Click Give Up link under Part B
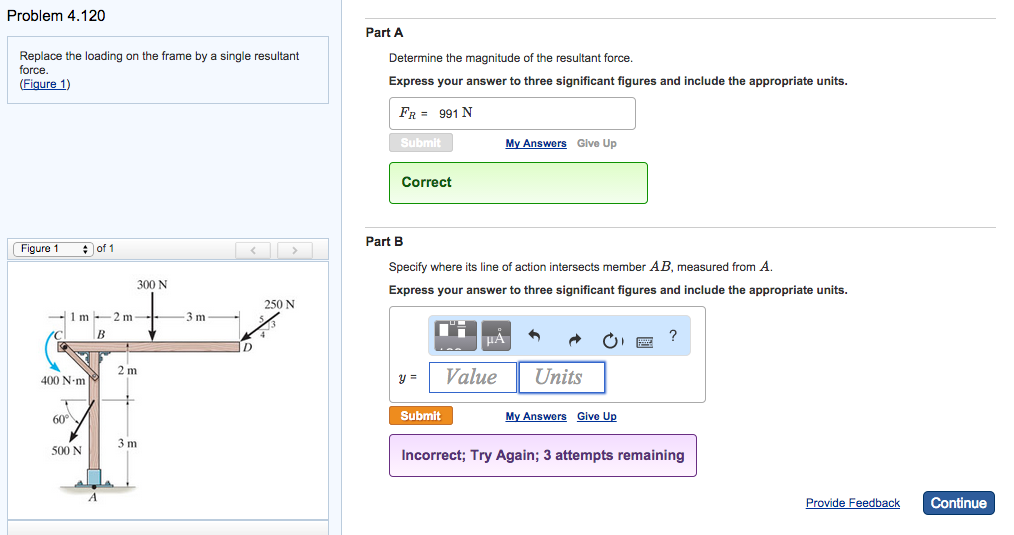Viewport: 1014px width, 535px height. pos(597,416)
